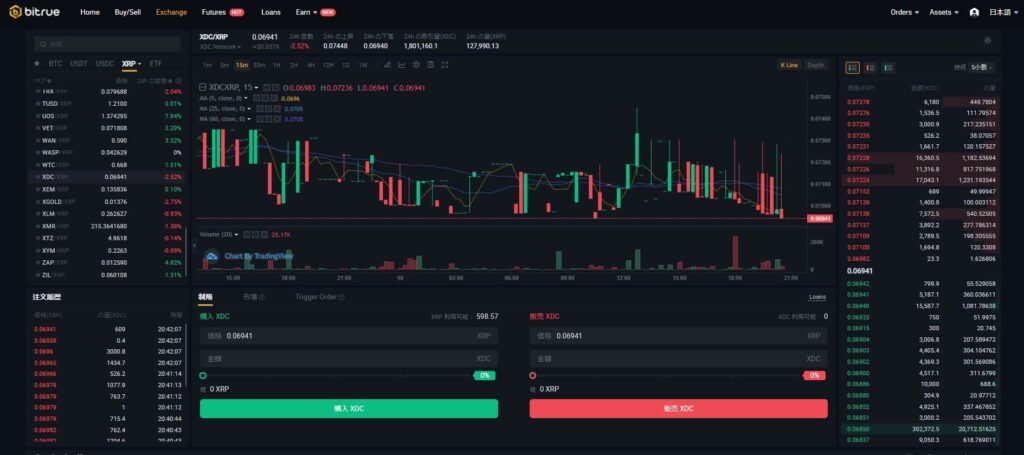Viewport: 1024px width, 455px height.
Task: Show buy-orders-only order book view
Action: click(888, 67)
